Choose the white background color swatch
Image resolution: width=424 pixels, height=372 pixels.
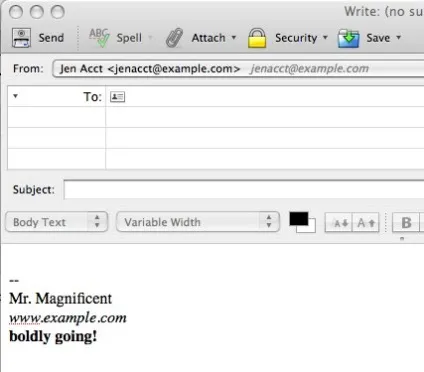311,228
